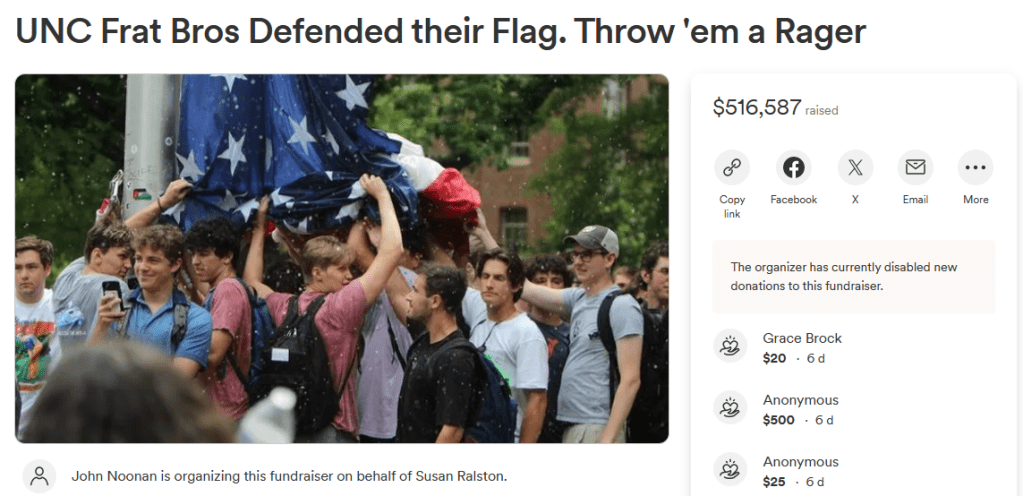Click the fundraiser title heading
Image resolution: width=1023 pixels, height=496 pixels.
point(440,32)
